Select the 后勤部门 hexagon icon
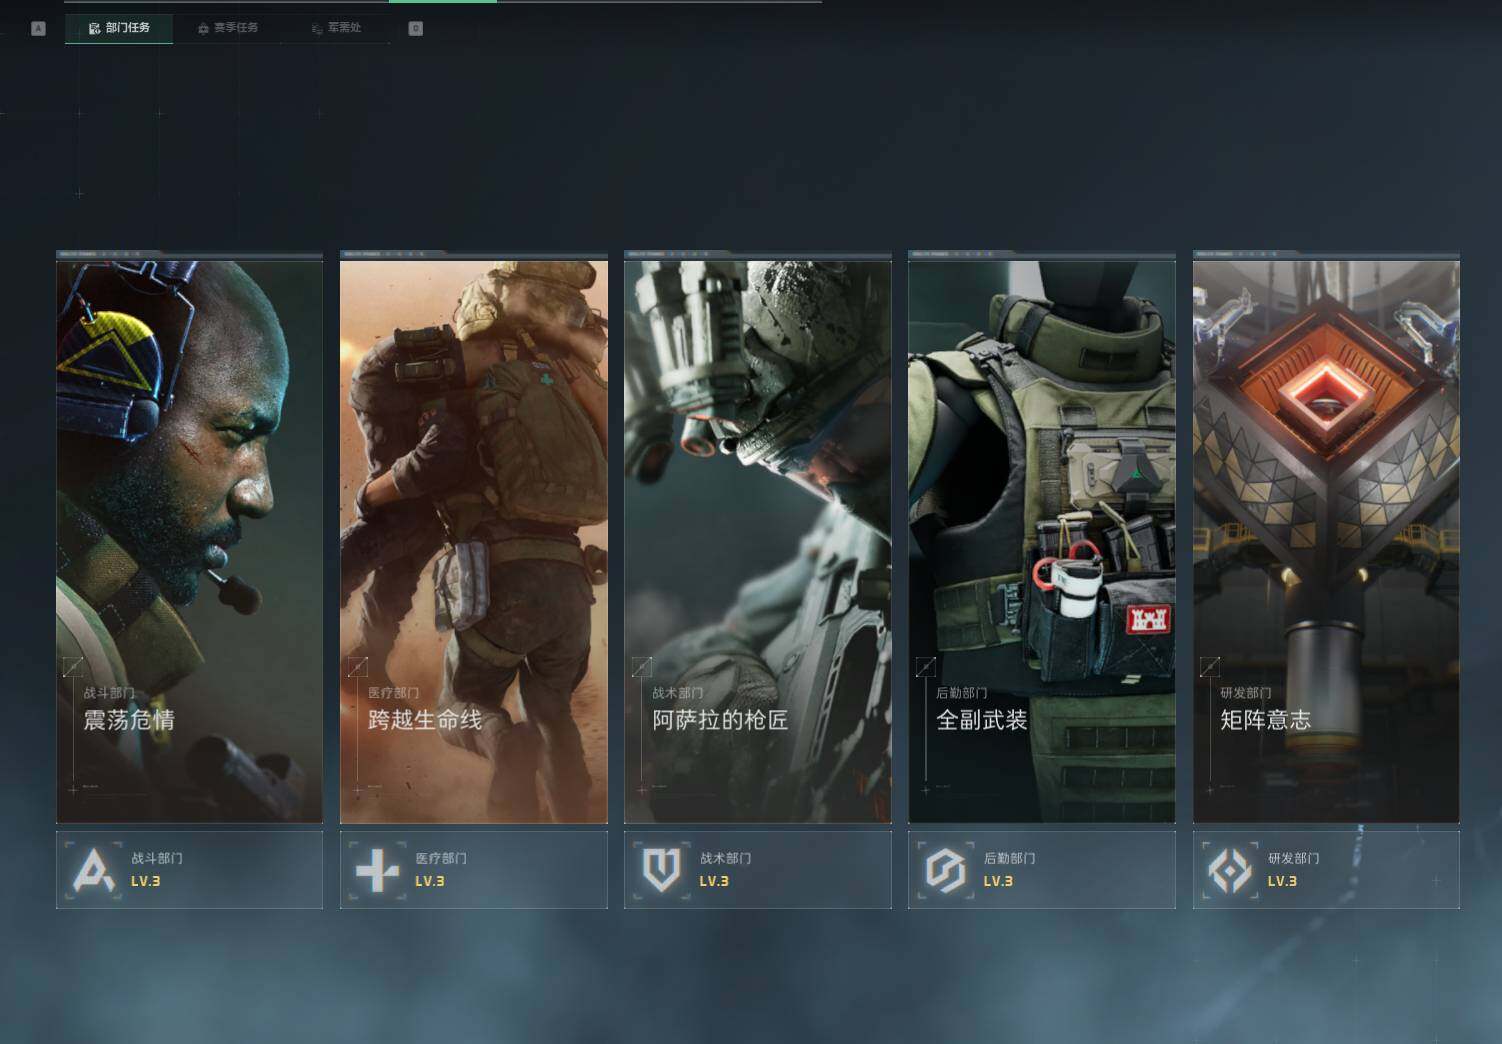 tap(946, 870)
